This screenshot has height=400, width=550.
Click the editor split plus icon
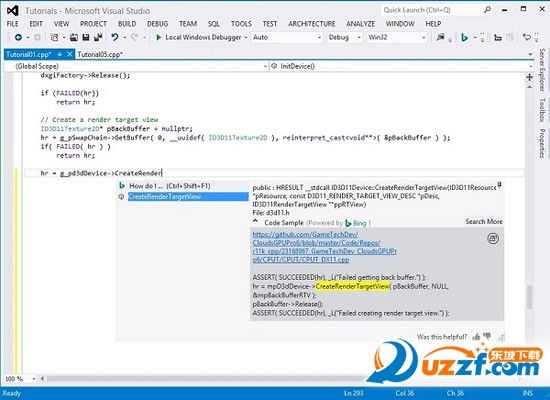point(529,77)
